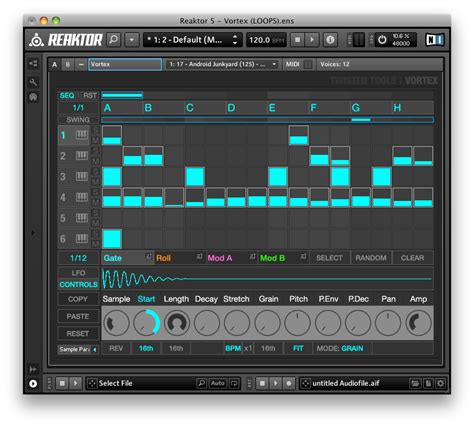Click the minimize dash button next to B

[81, 64]
